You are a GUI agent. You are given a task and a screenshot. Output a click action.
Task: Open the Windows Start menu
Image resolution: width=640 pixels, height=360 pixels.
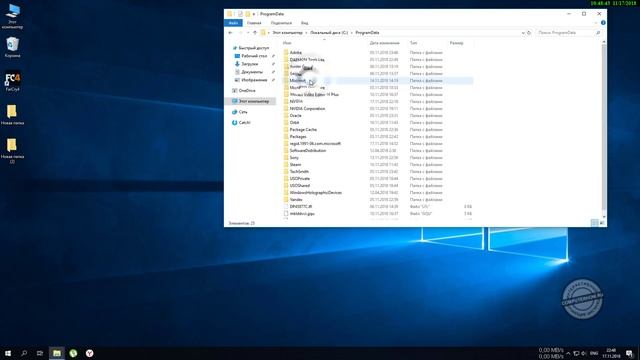8,353
